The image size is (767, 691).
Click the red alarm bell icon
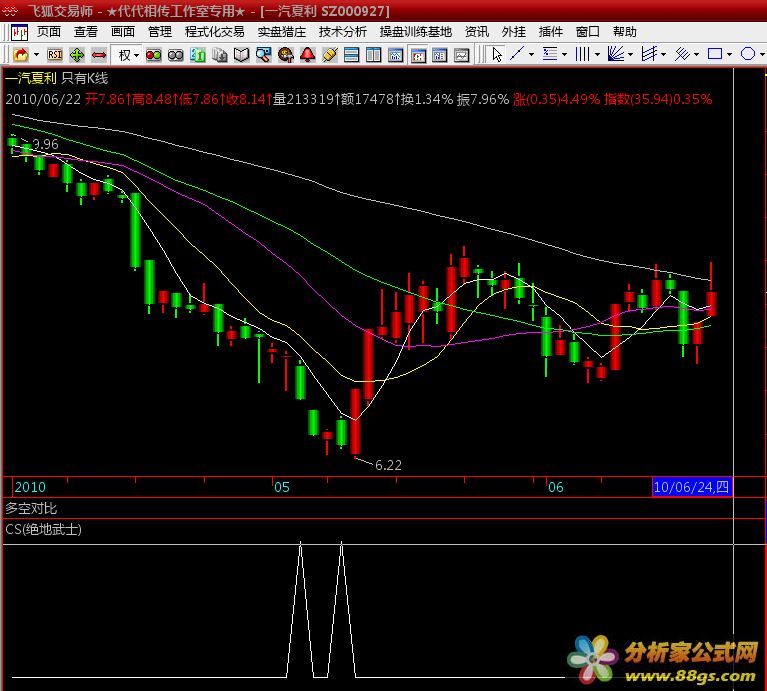[x=308, y=54]
